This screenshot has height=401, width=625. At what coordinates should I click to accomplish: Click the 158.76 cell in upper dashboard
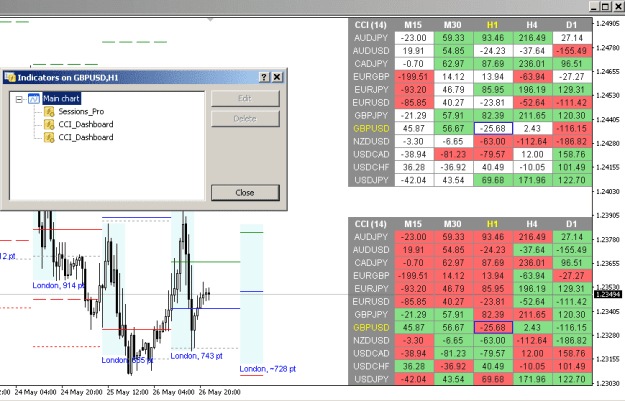572,154
